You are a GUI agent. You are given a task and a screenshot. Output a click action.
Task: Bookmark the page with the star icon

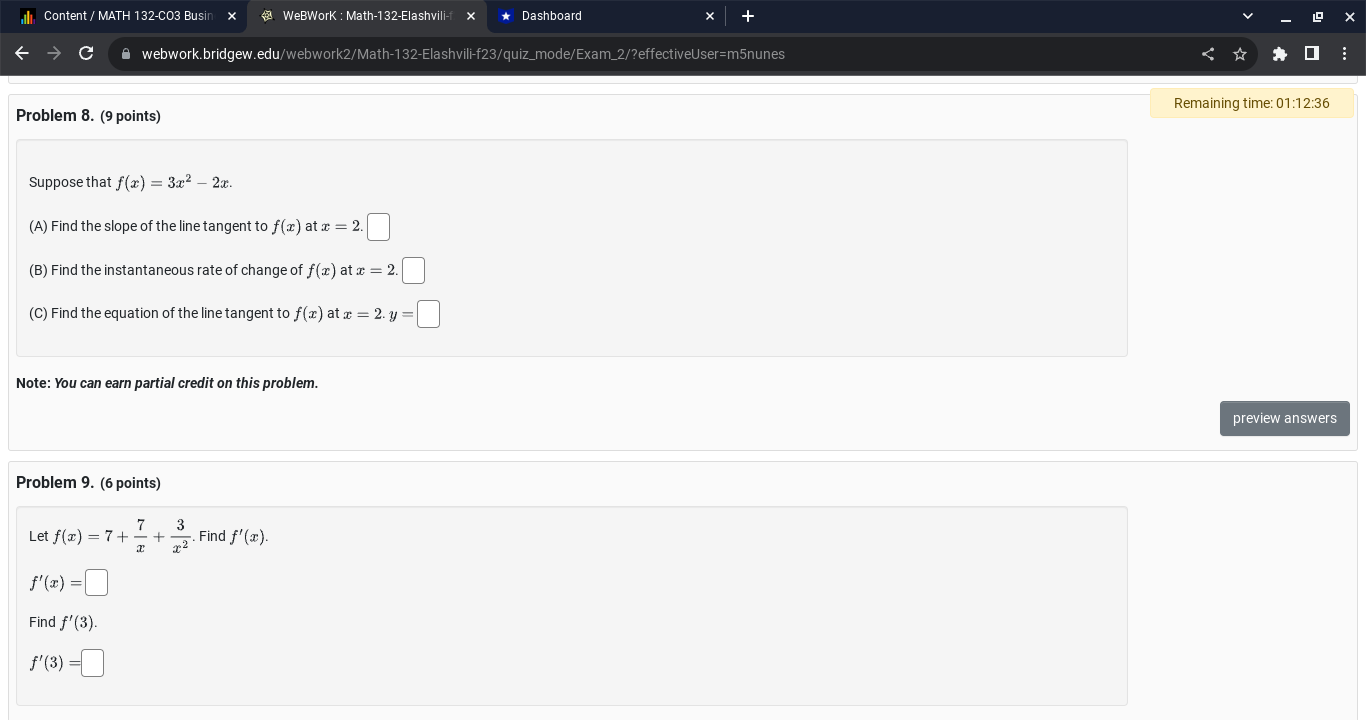click(x=1240, y=54)
